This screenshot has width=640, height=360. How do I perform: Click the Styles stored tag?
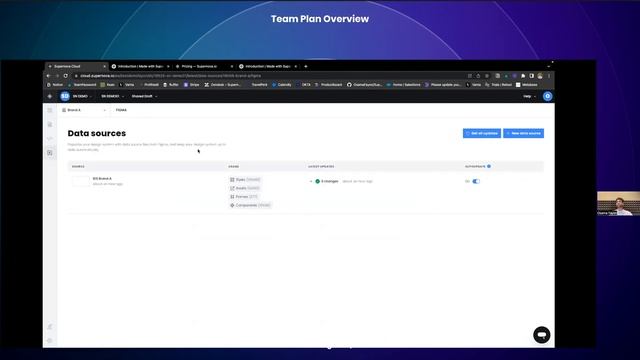click(245, 180)
